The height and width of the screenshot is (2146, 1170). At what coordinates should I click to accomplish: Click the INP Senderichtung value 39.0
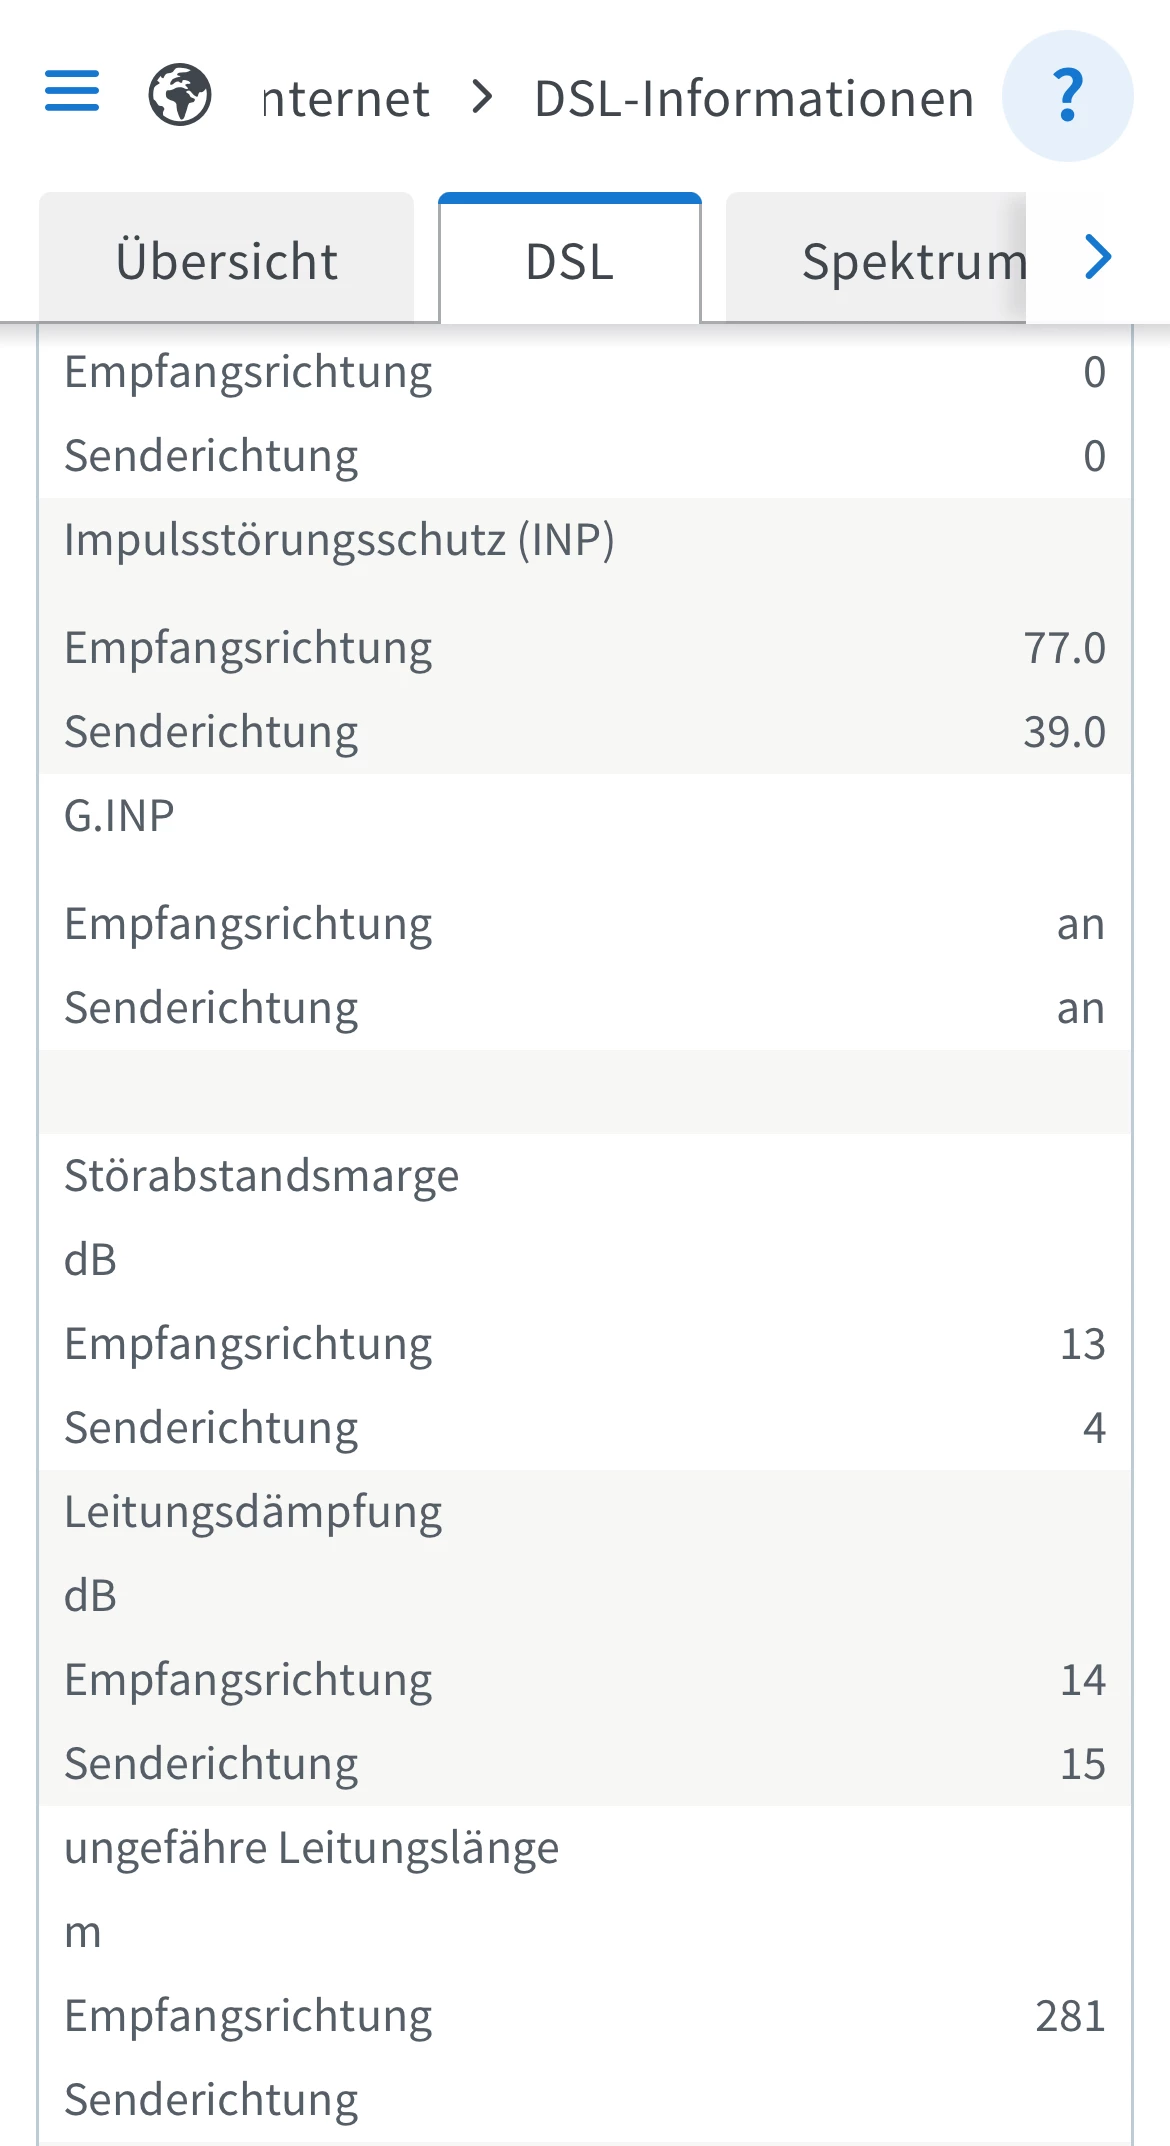pyautogui.click(x=1064, y=732)
